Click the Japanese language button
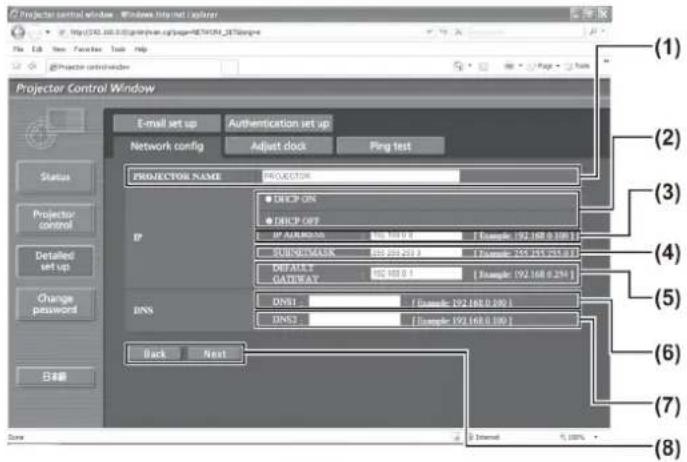687x462 pixels. (x=55, y=377)
